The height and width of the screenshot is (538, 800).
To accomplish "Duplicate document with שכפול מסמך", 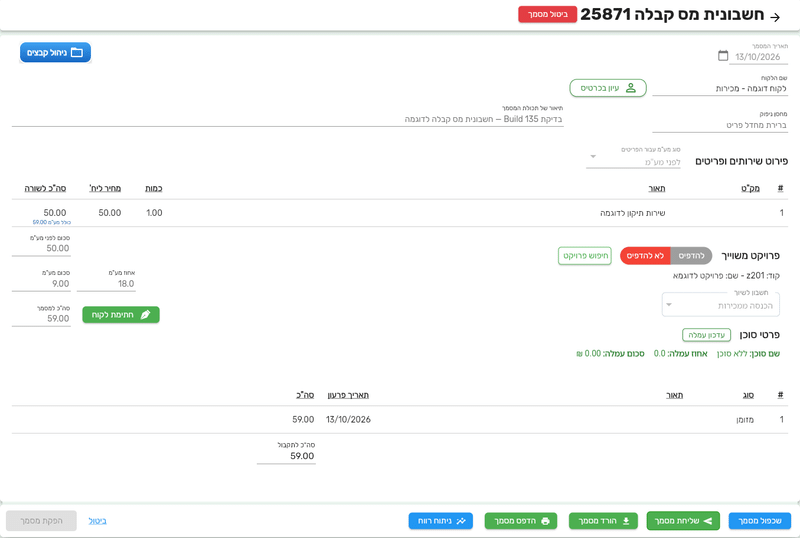I will click(x=760, y=521).
